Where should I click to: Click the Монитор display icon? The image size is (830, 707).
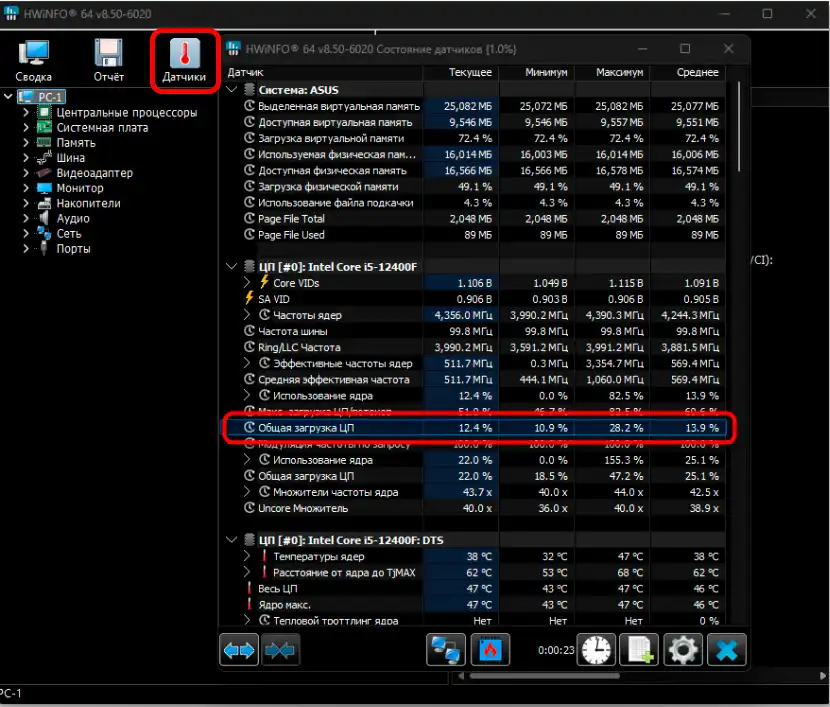tap(44, 188)
